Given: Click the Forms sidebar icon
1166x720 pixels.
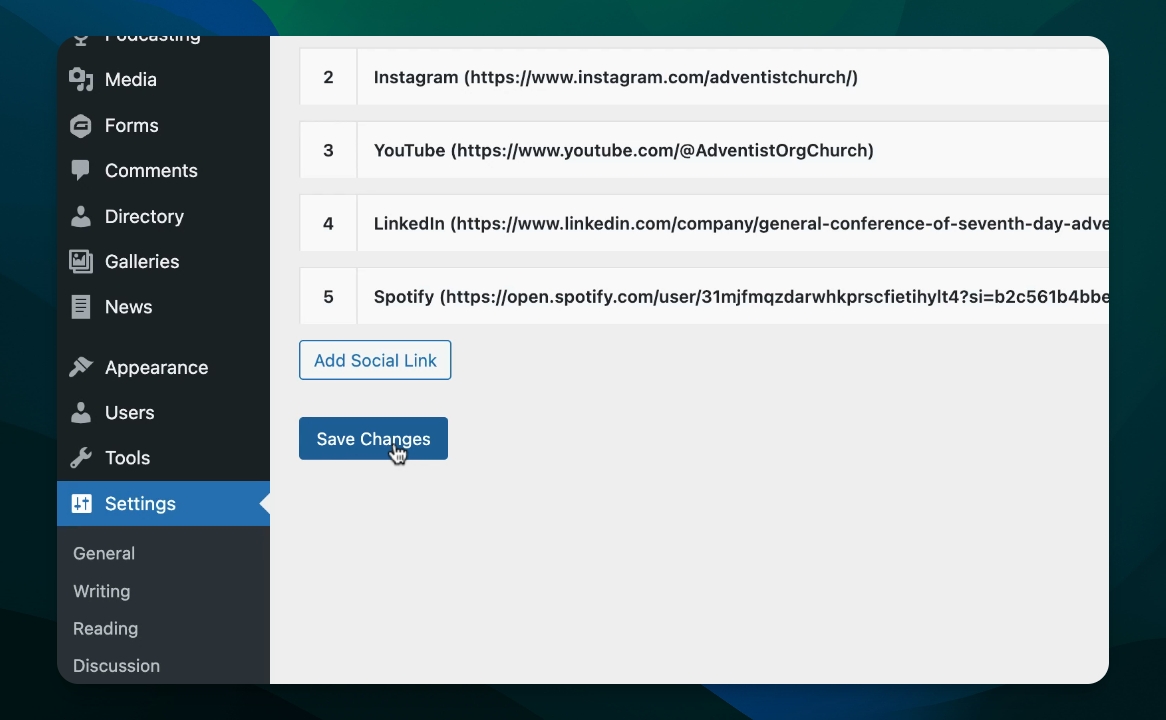Looking at the screenshot, I should (81, 126).
